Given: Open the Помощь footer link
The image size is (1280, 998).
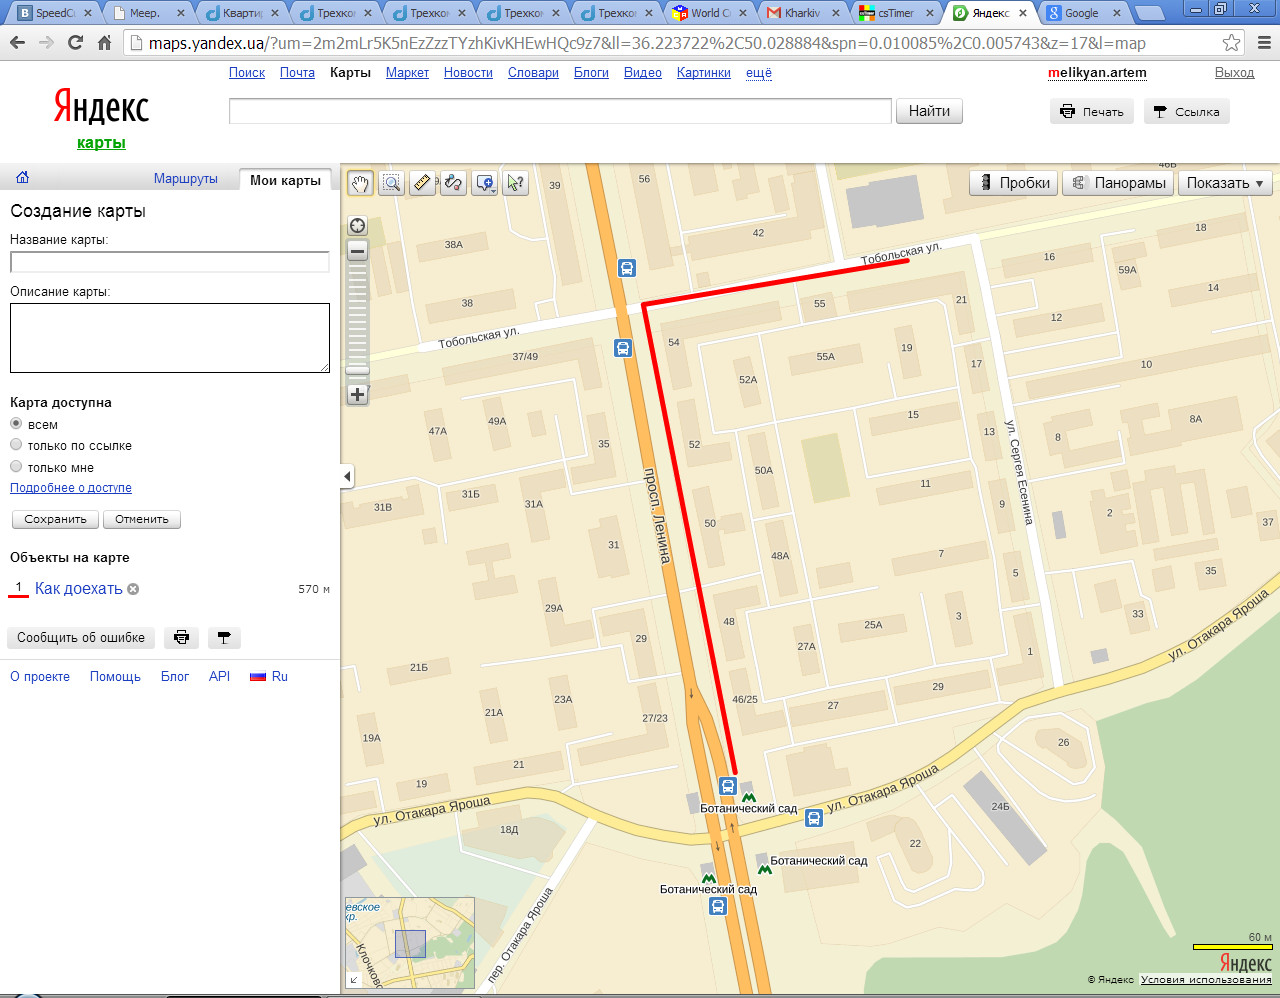Looking at the screenshot, I should 115,677.
